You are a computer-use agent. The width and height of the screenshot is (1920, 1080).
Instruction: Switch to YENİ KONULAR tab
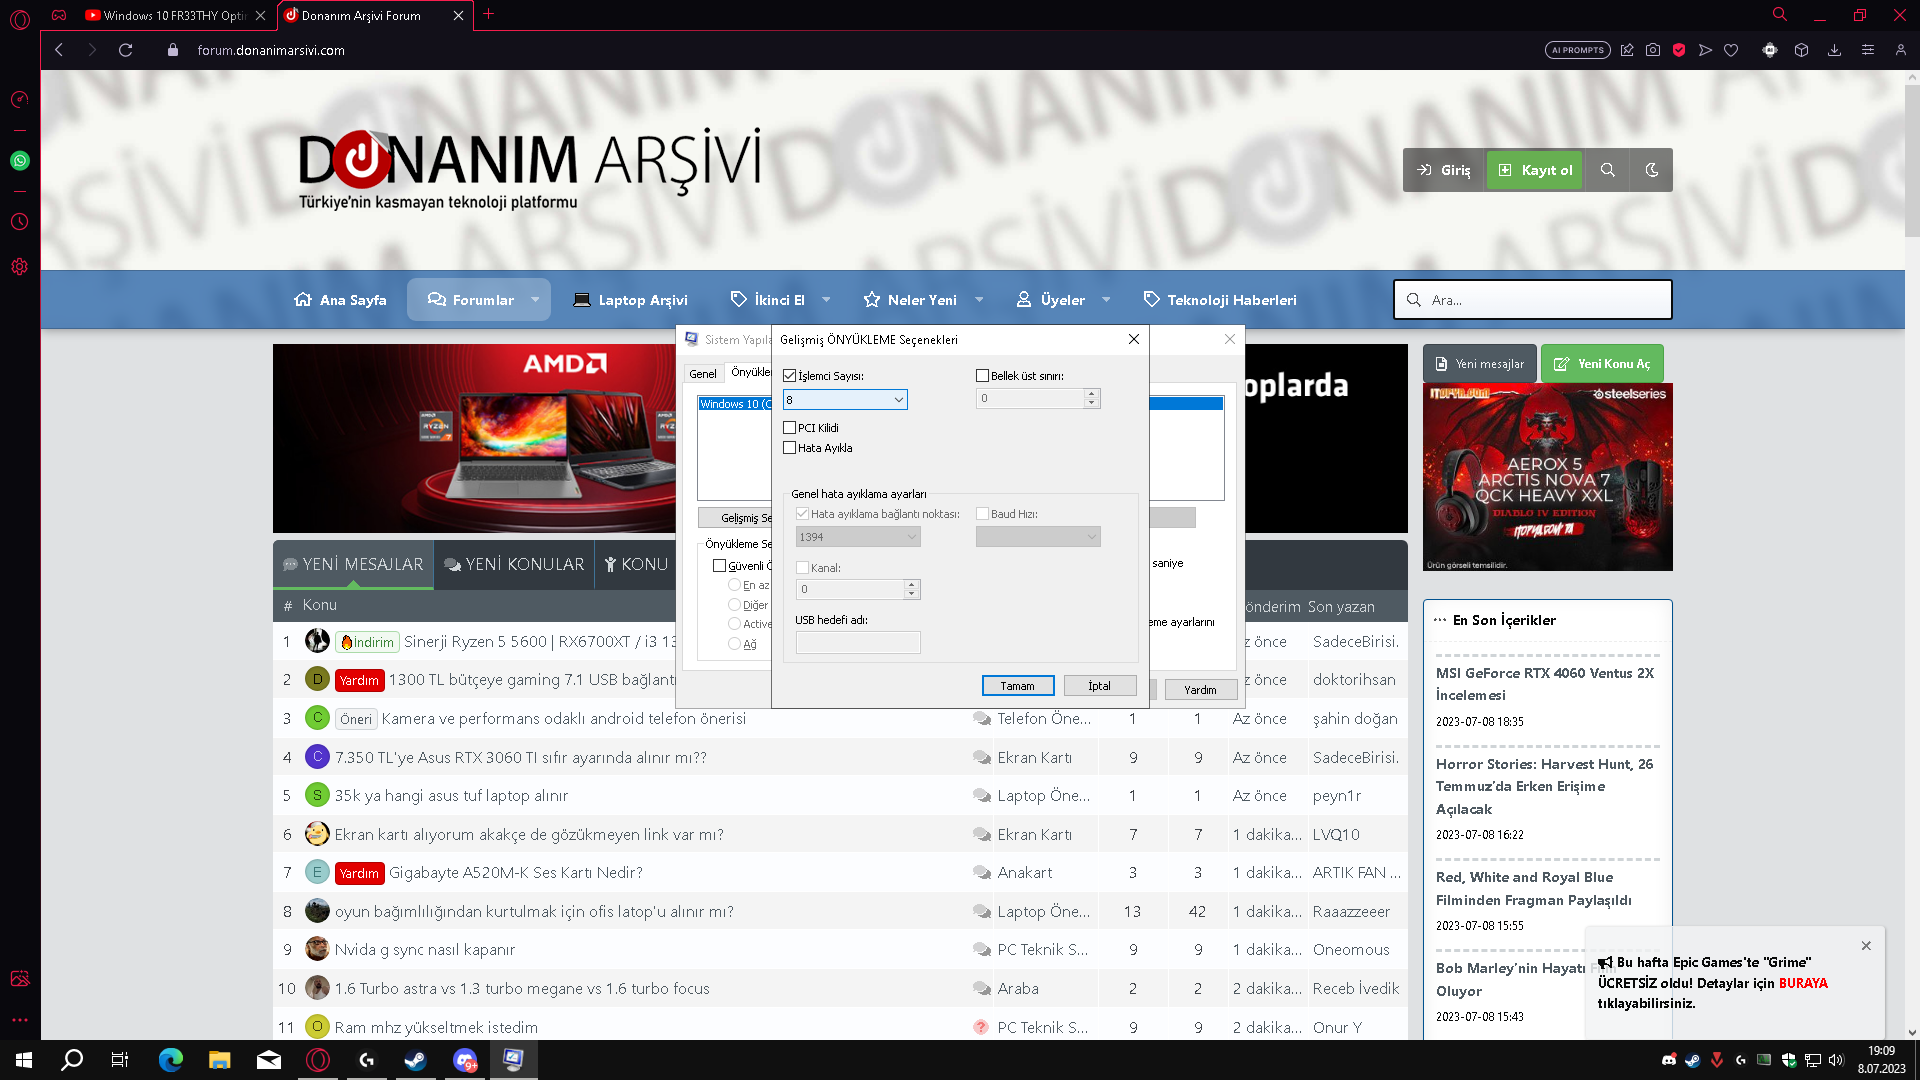(514, 565)
